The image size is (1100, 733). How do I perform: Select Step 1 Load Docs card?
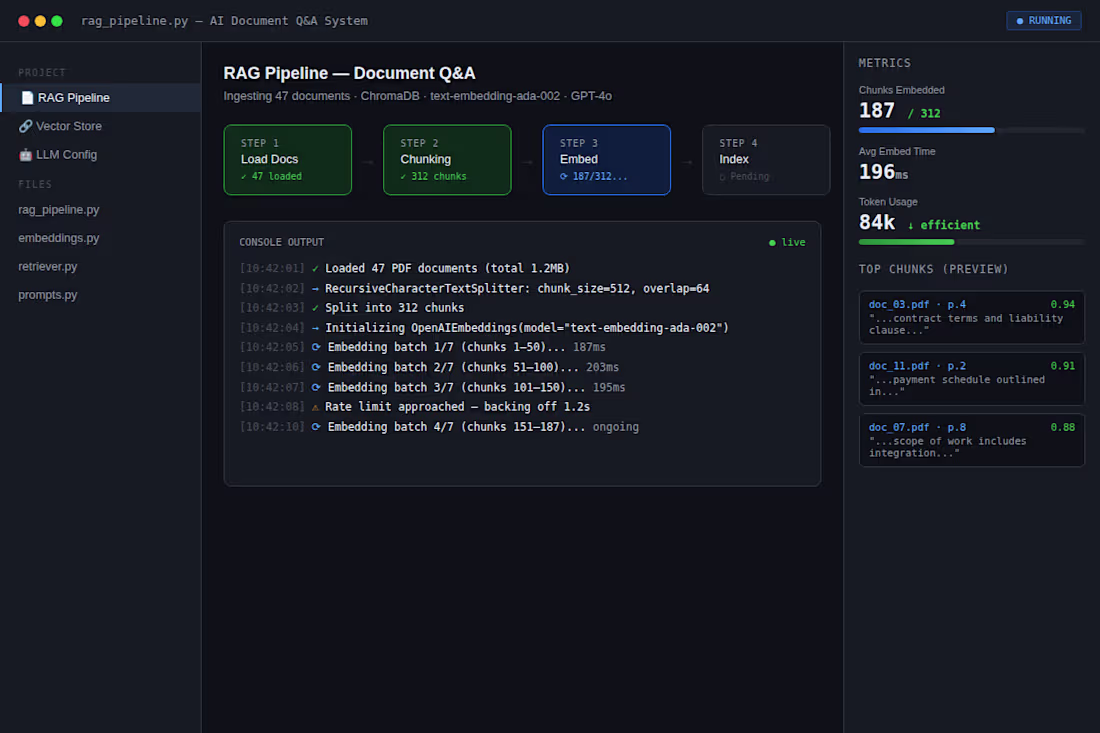(288, 160)
